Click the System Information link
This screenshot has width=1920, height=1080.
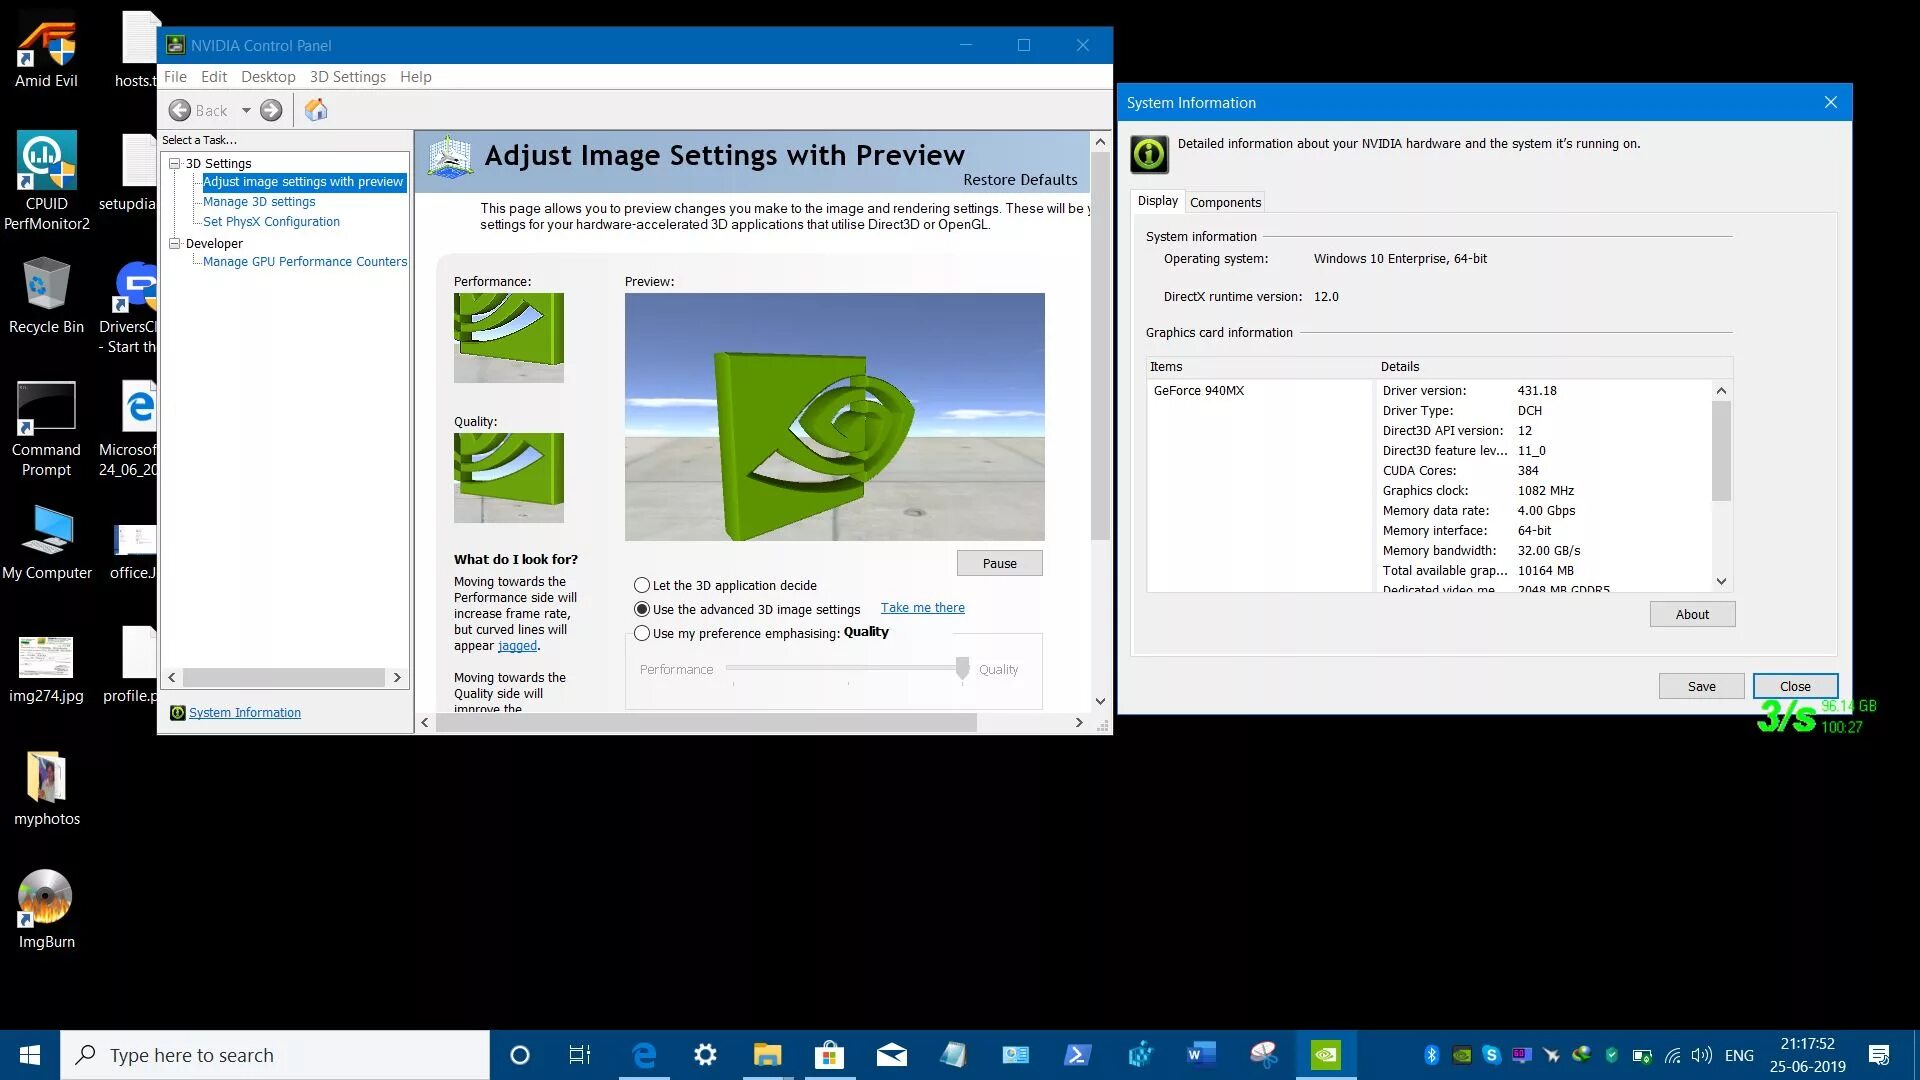245,713
